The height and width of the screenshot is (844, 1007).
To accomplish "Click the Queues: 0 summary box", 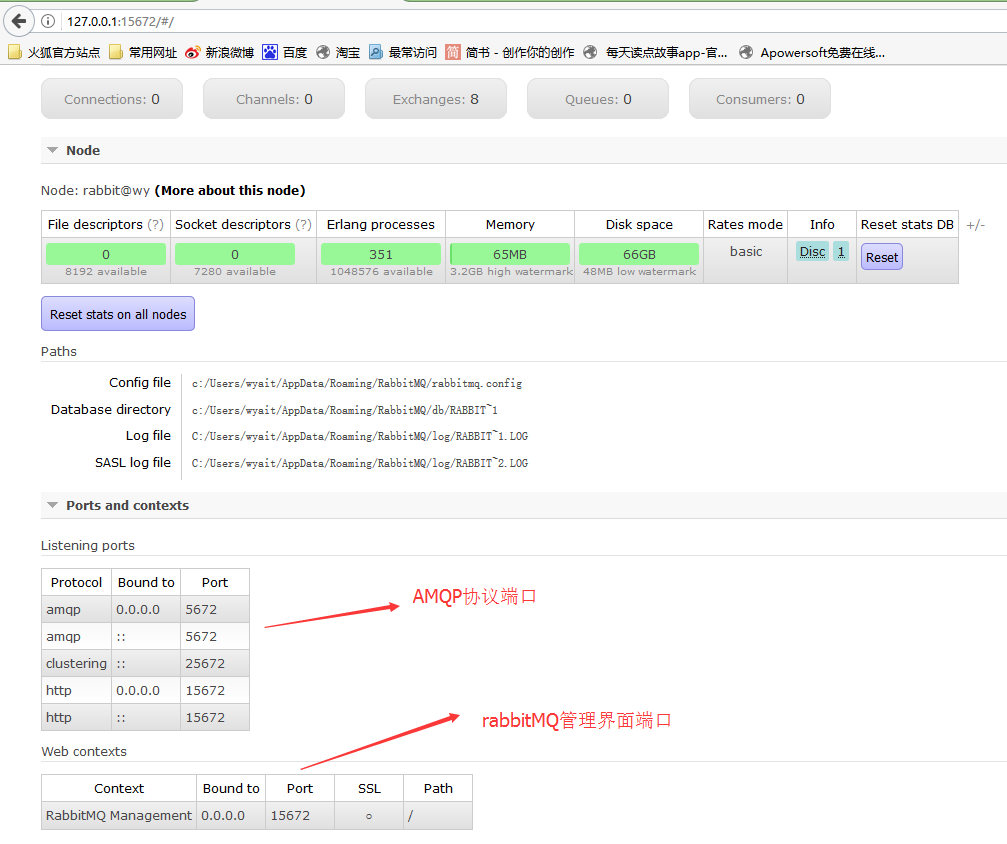I will pos(598,99).
